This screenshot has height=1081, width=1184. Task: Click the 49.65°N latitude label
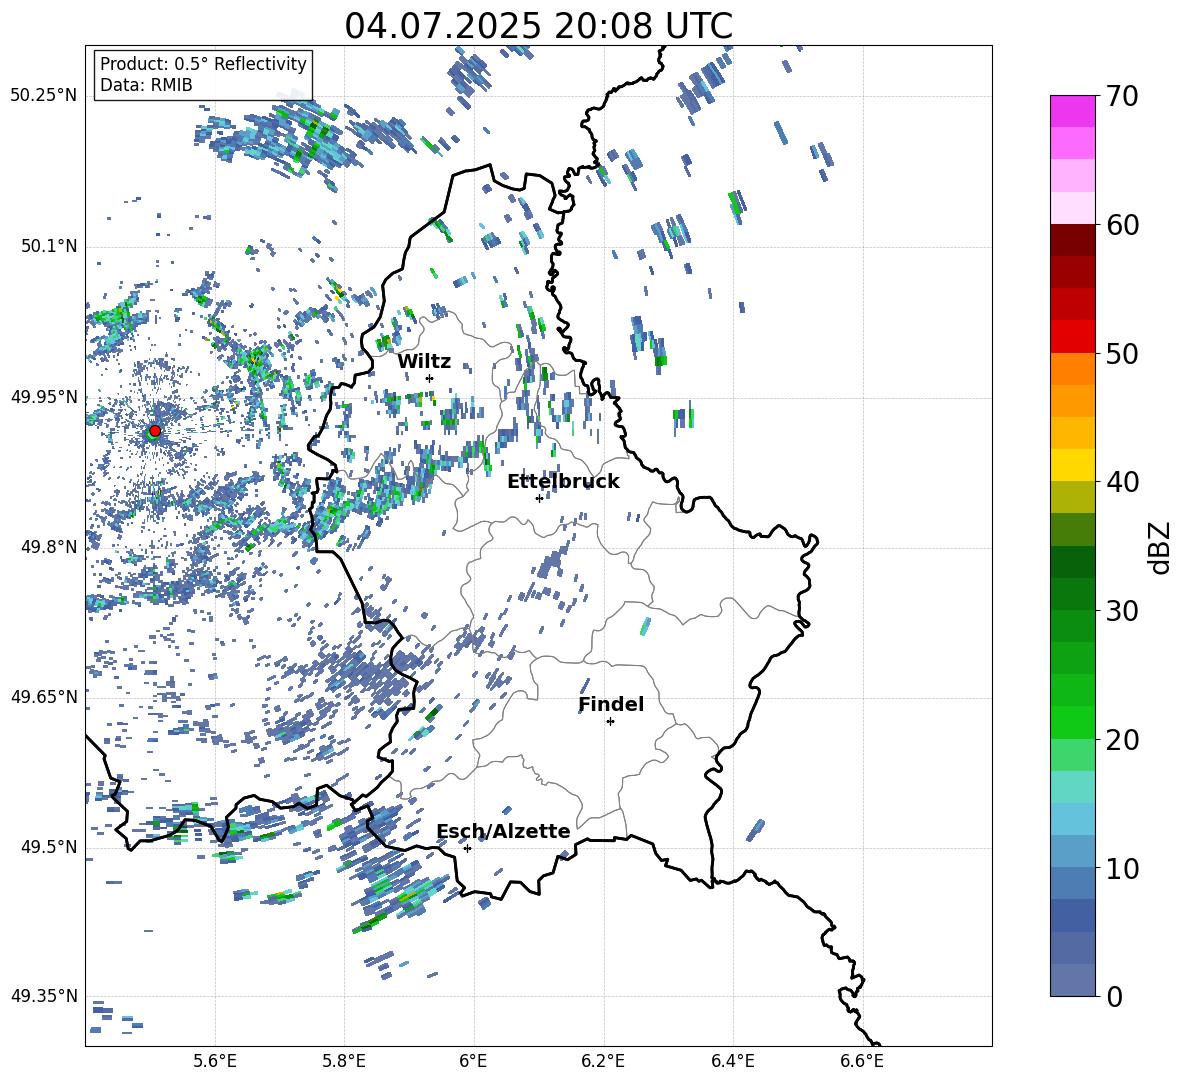pyautogui.click(x=44, y=696)
